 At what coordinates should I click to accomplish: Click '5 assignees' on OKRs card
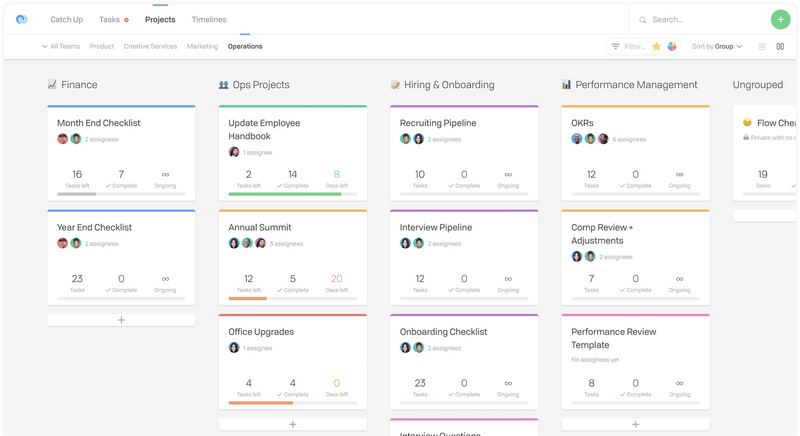click(x=629, y=139)
